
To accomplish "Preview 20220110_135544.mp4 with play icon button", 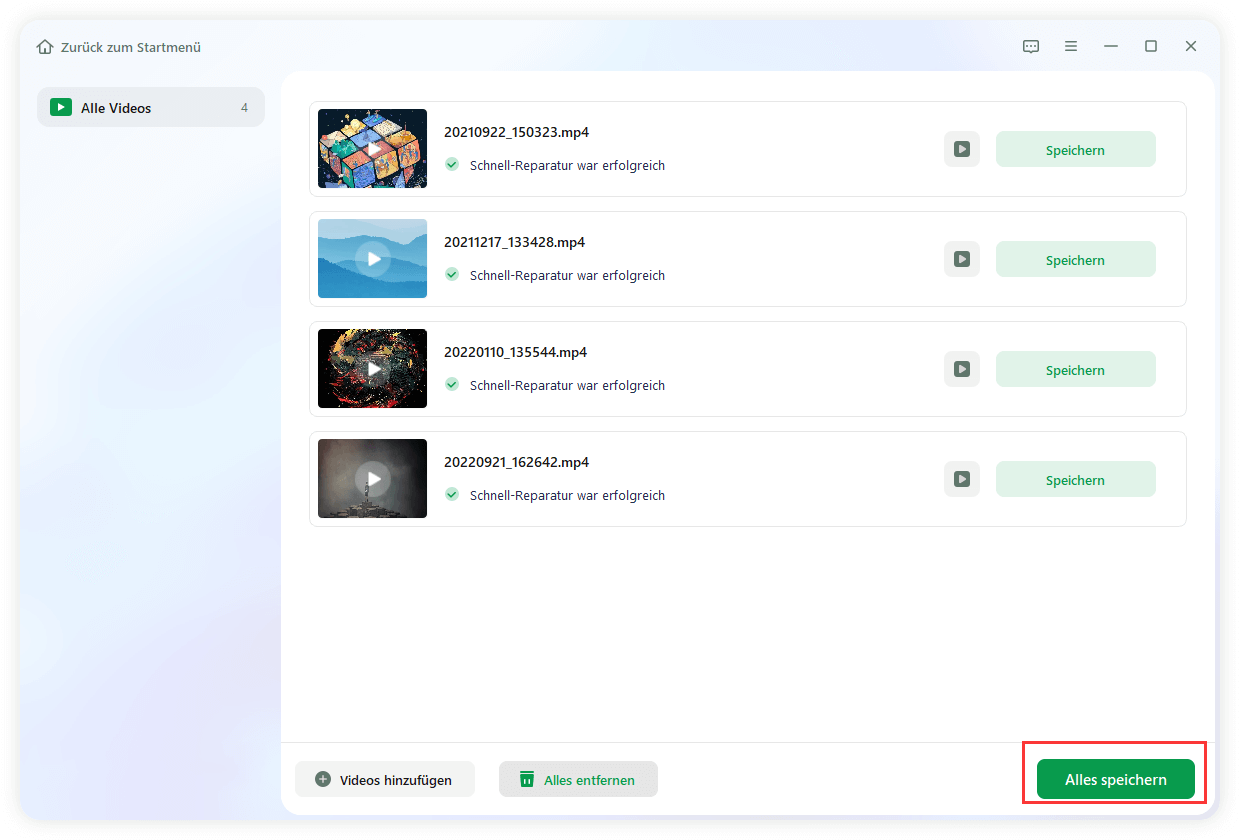I will tap(962, 369).
